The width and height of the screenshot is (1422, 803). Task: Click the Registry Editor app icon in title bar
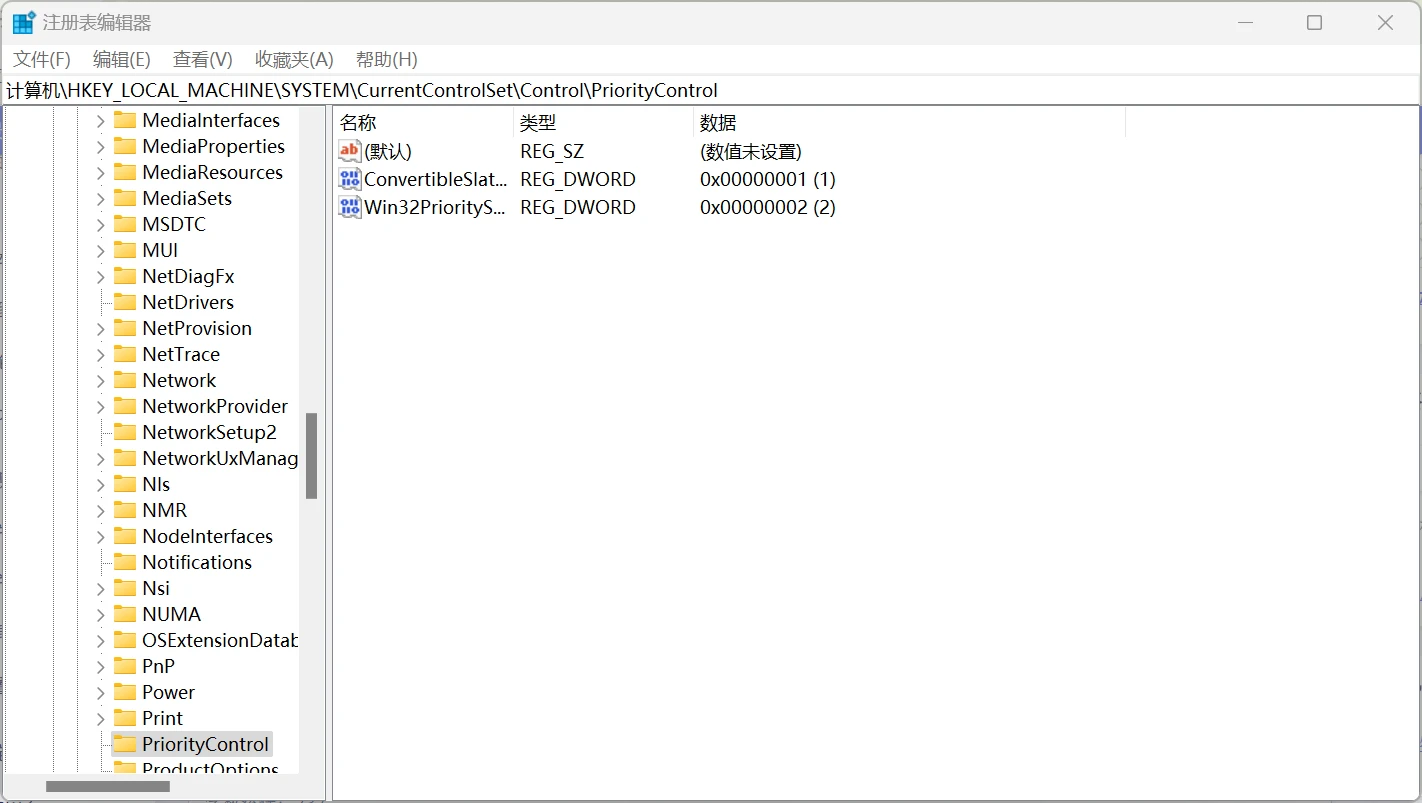[x=23, y=23]
